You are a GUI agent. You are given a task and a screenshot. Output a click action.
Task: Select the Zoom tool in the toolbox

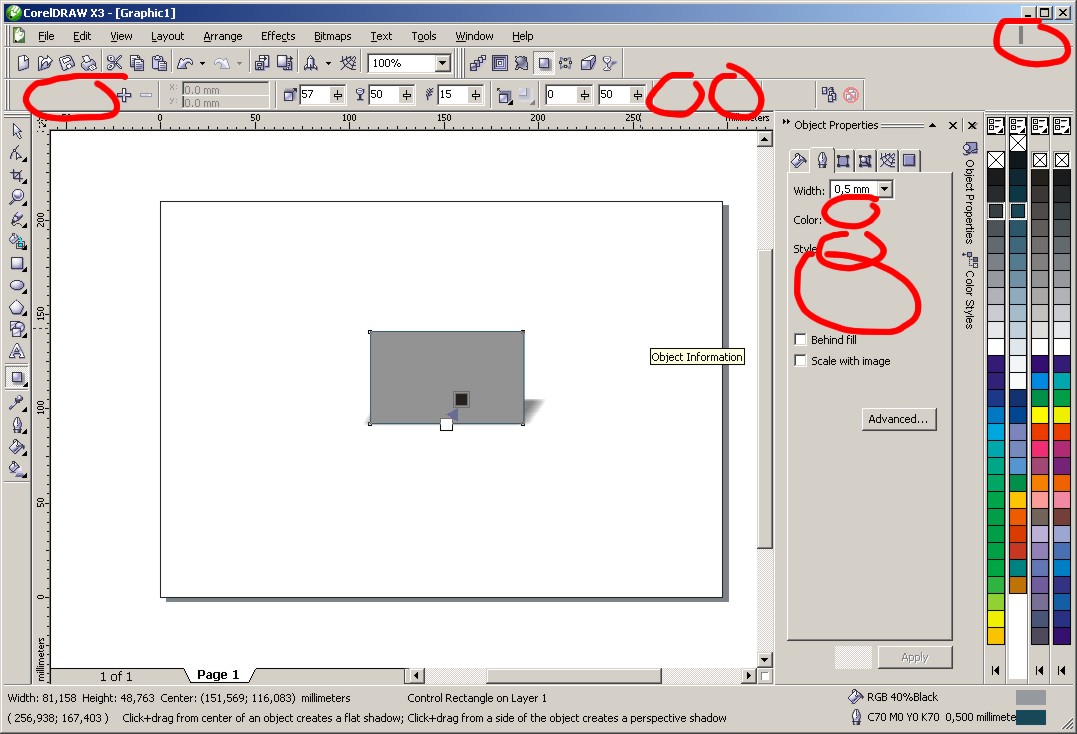[x=17, y=197]
